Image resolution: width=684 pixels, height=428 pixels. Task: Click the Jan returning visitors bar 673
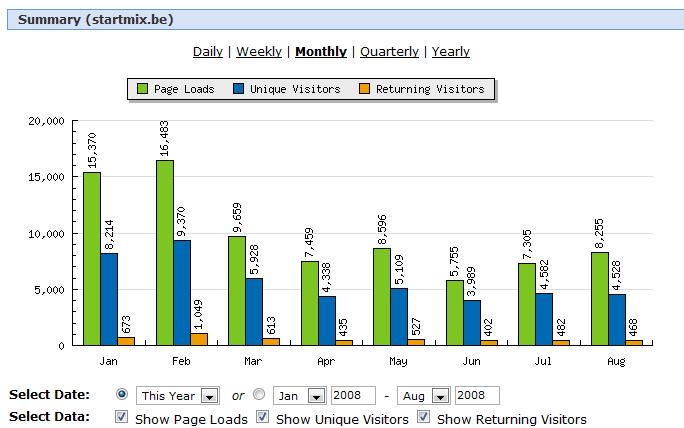[126, 341]
